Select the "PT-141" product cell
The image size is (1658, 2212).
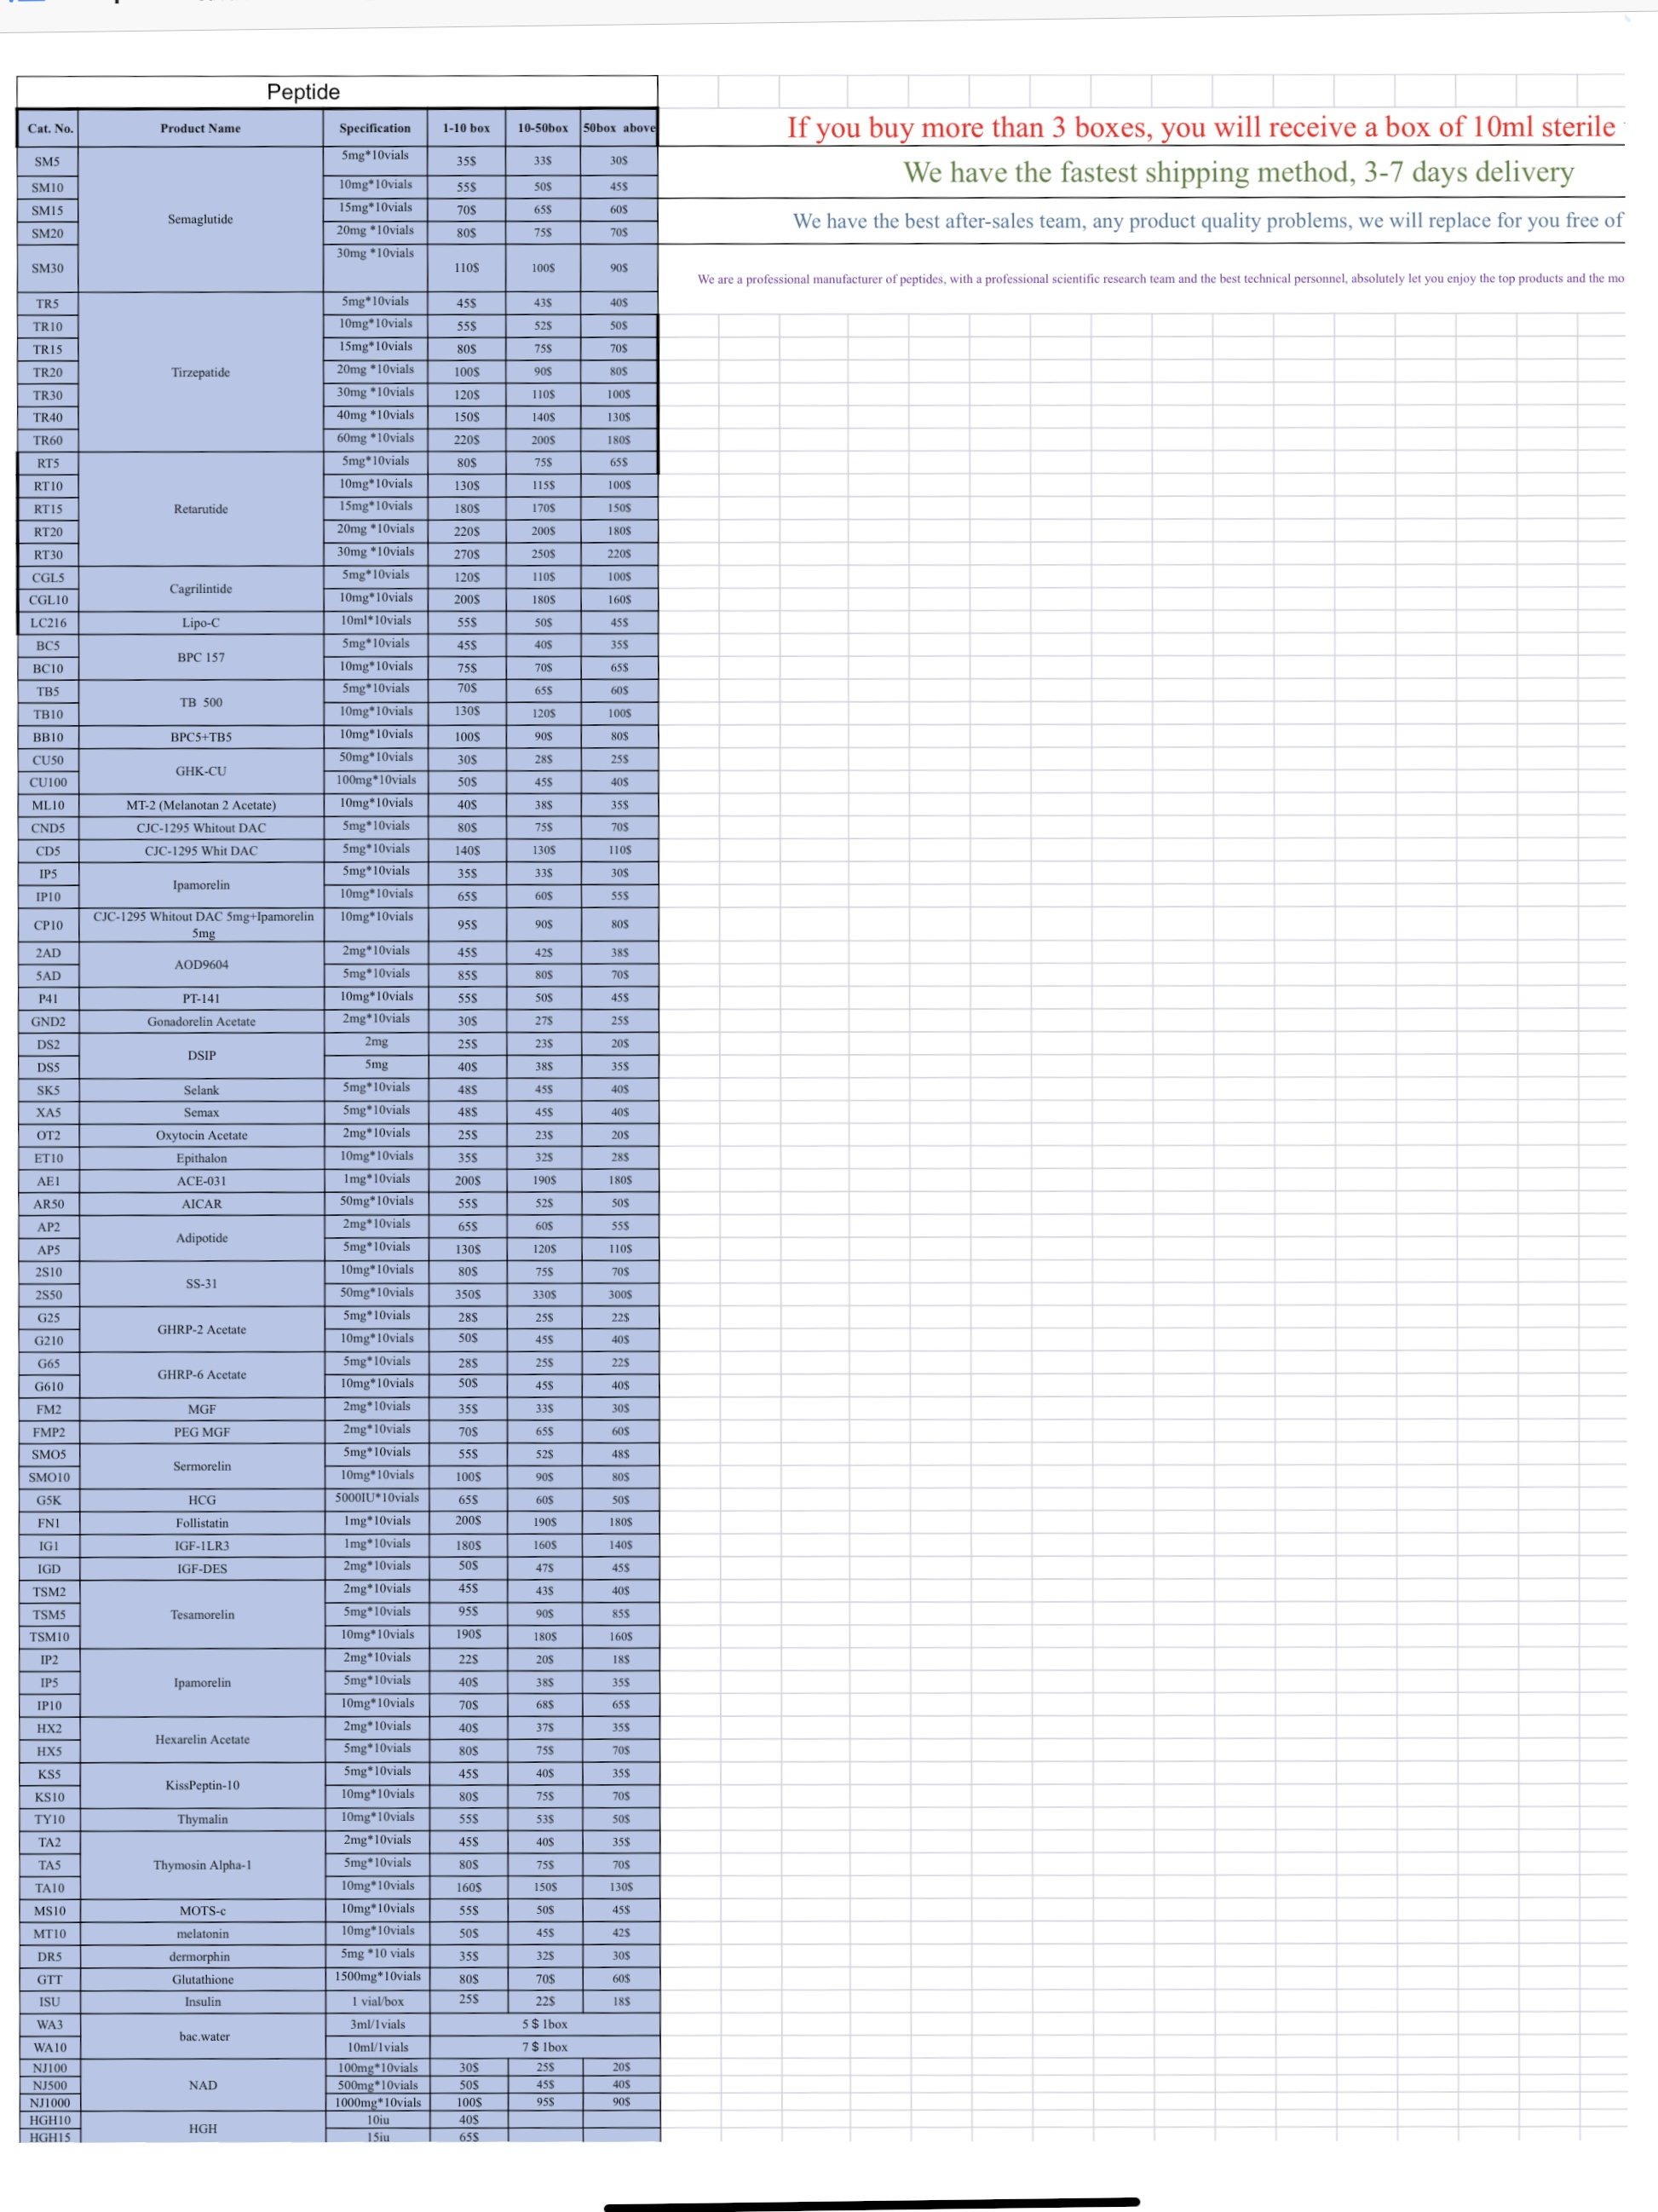201,998
